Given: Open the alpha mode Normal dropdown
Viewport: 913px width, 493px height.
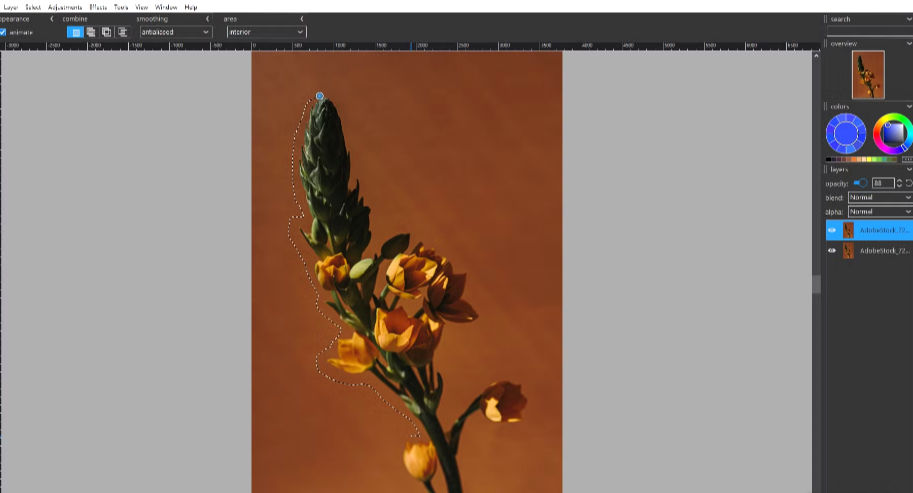Looking at the screenshot, I should [880, 211].
